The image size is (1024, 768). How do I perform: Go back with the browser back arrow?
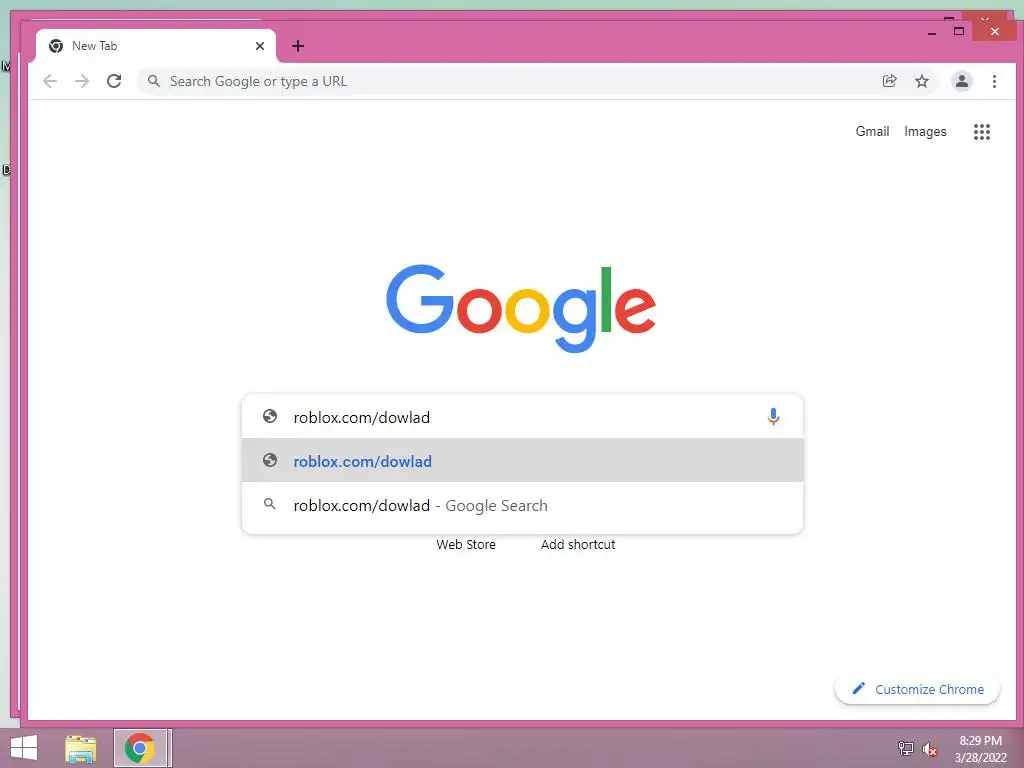click(50, 81)
